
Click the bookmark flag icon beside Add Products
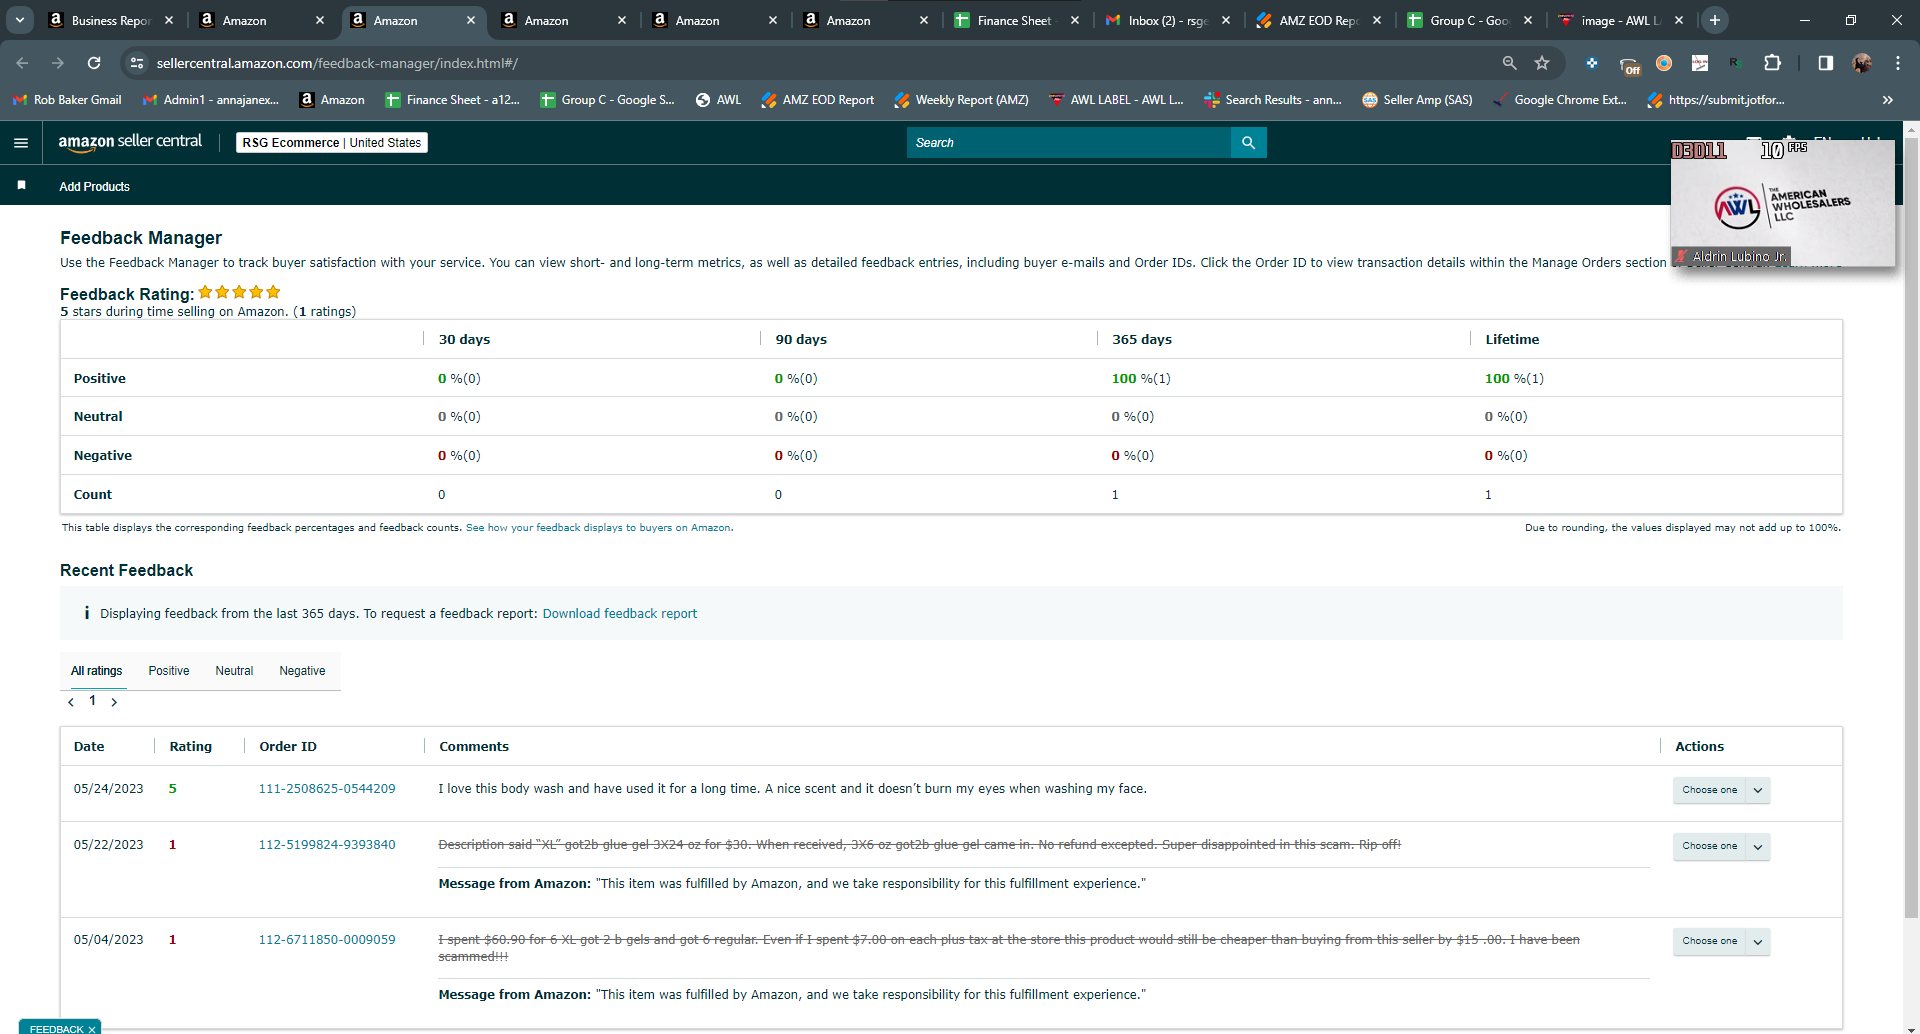[21, 186]
